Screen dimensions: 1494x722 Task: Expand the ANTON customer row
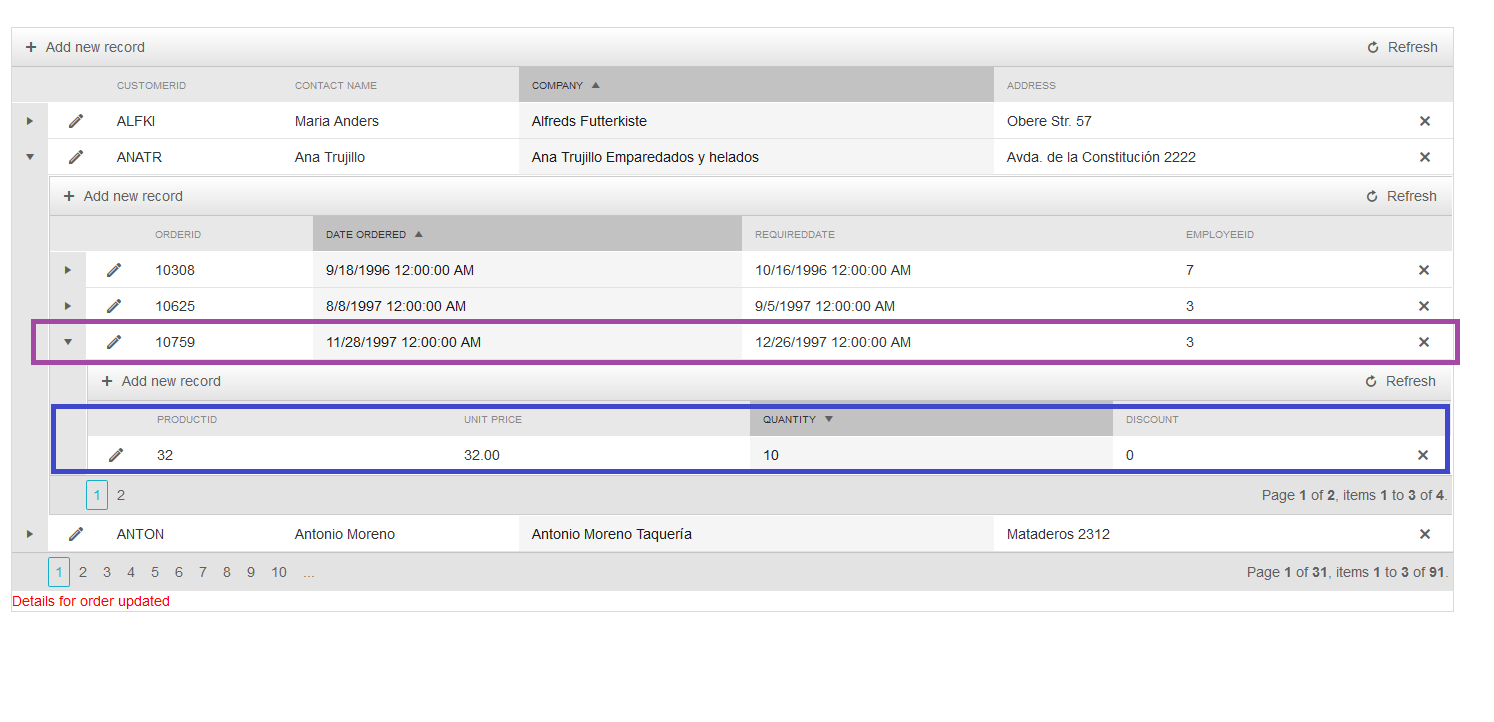[x=30, y=534]
